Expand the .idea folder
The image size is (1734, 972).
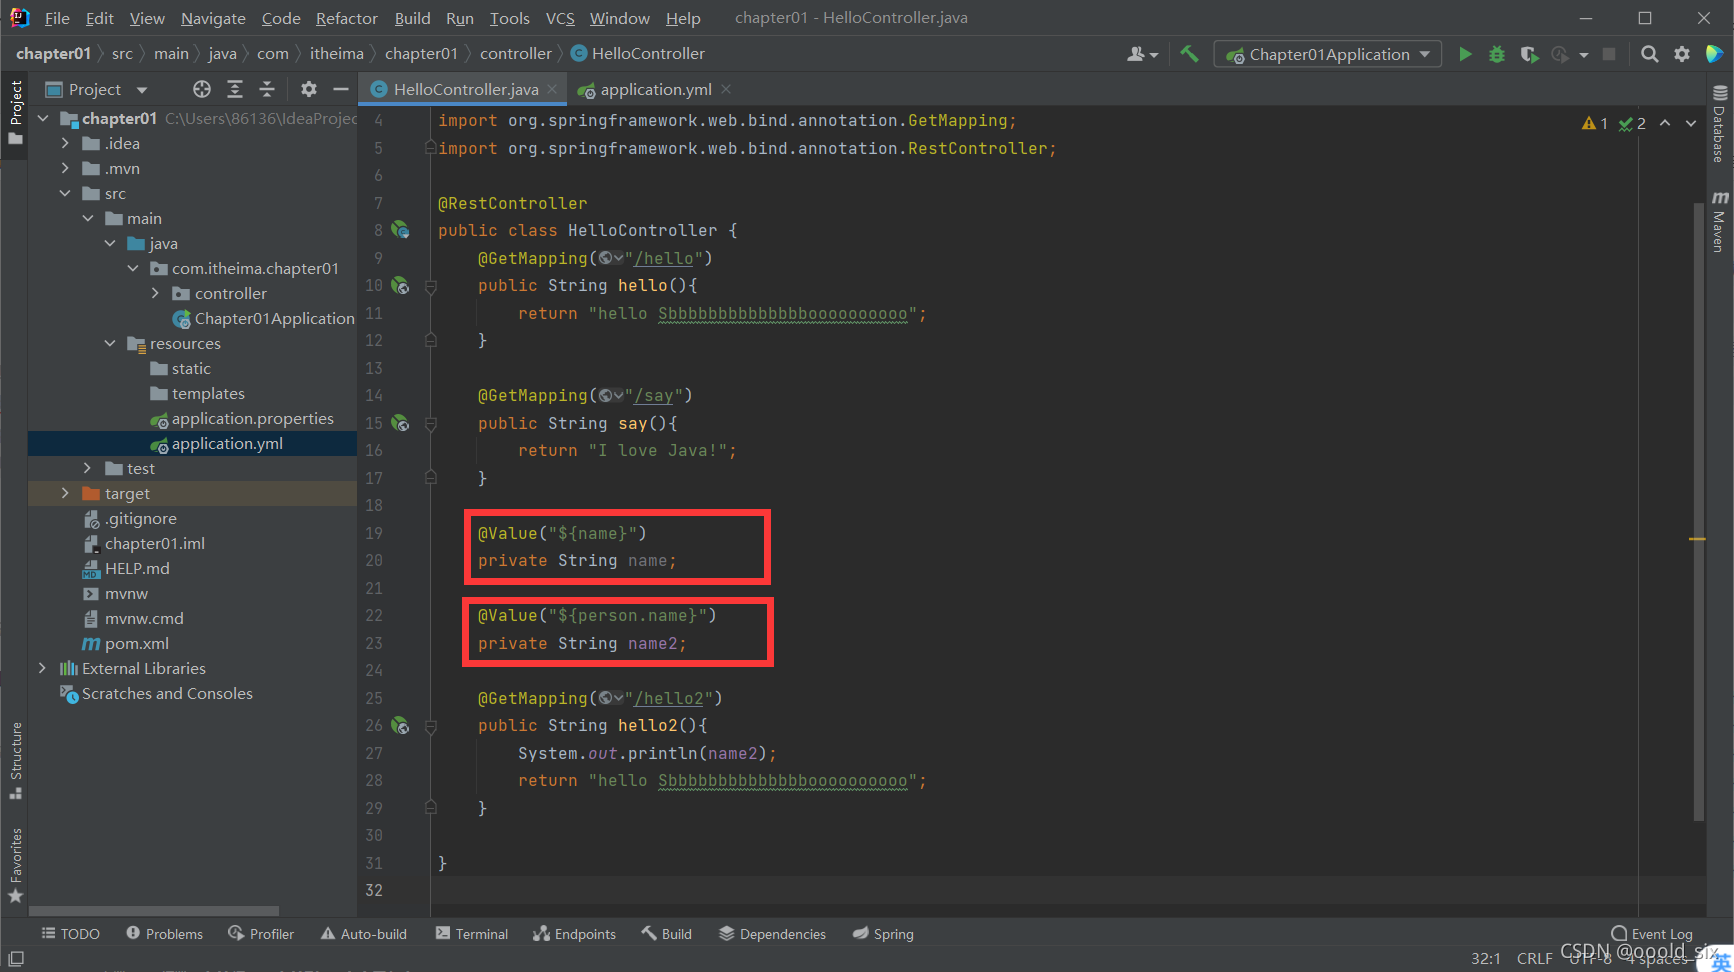(65, 143)
